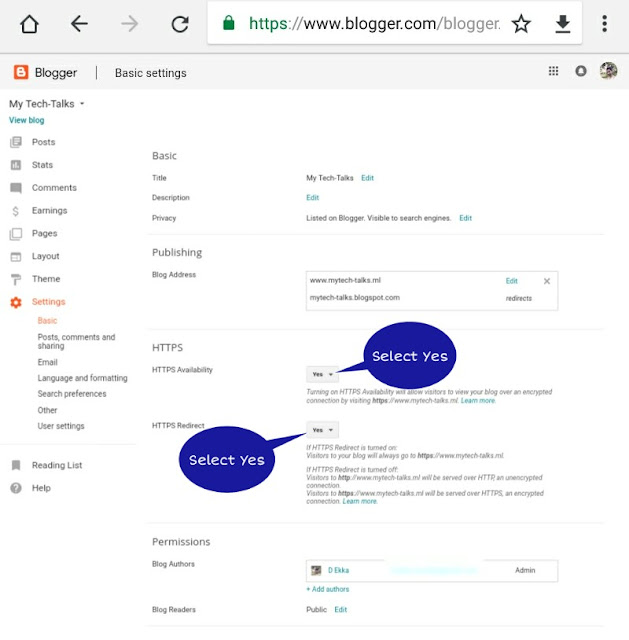Open Stats in the sidebar
The height and width of the screenshot is (640, 629).
point(42,165)
